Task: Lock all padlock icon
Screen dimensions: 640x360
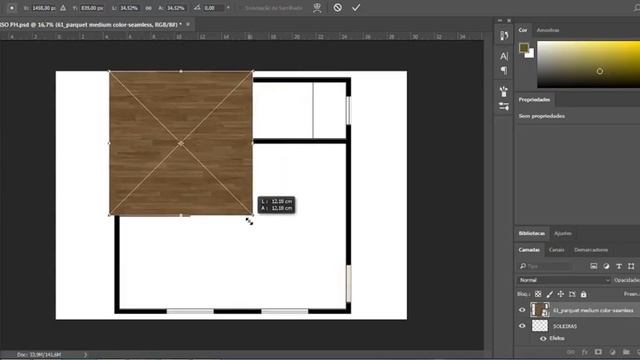Action: pos(584,294)
